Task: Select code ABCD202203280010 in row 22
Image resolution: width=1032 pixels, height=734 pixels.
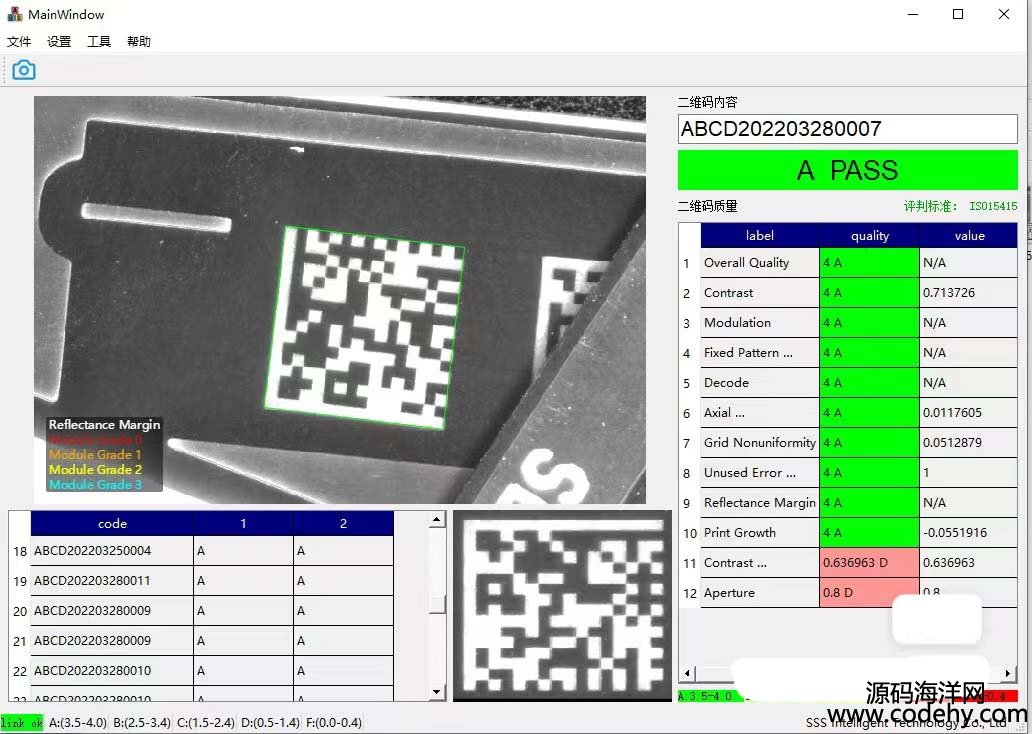Action: point(93,670)
